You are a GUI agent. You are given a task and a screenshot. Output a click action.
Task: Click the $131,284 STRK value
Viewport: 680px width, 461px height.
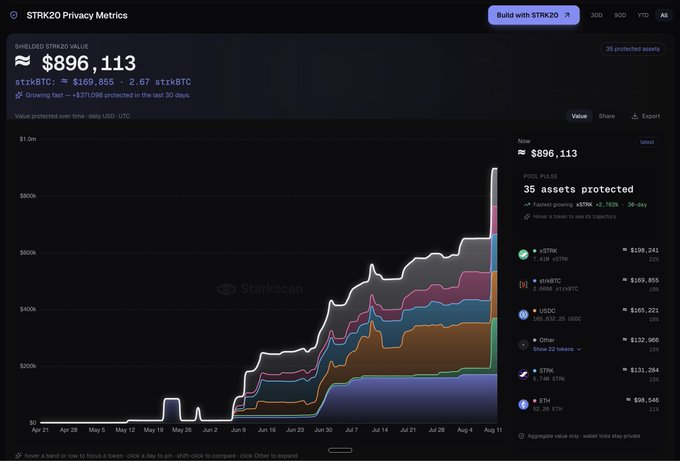point(641,370)
